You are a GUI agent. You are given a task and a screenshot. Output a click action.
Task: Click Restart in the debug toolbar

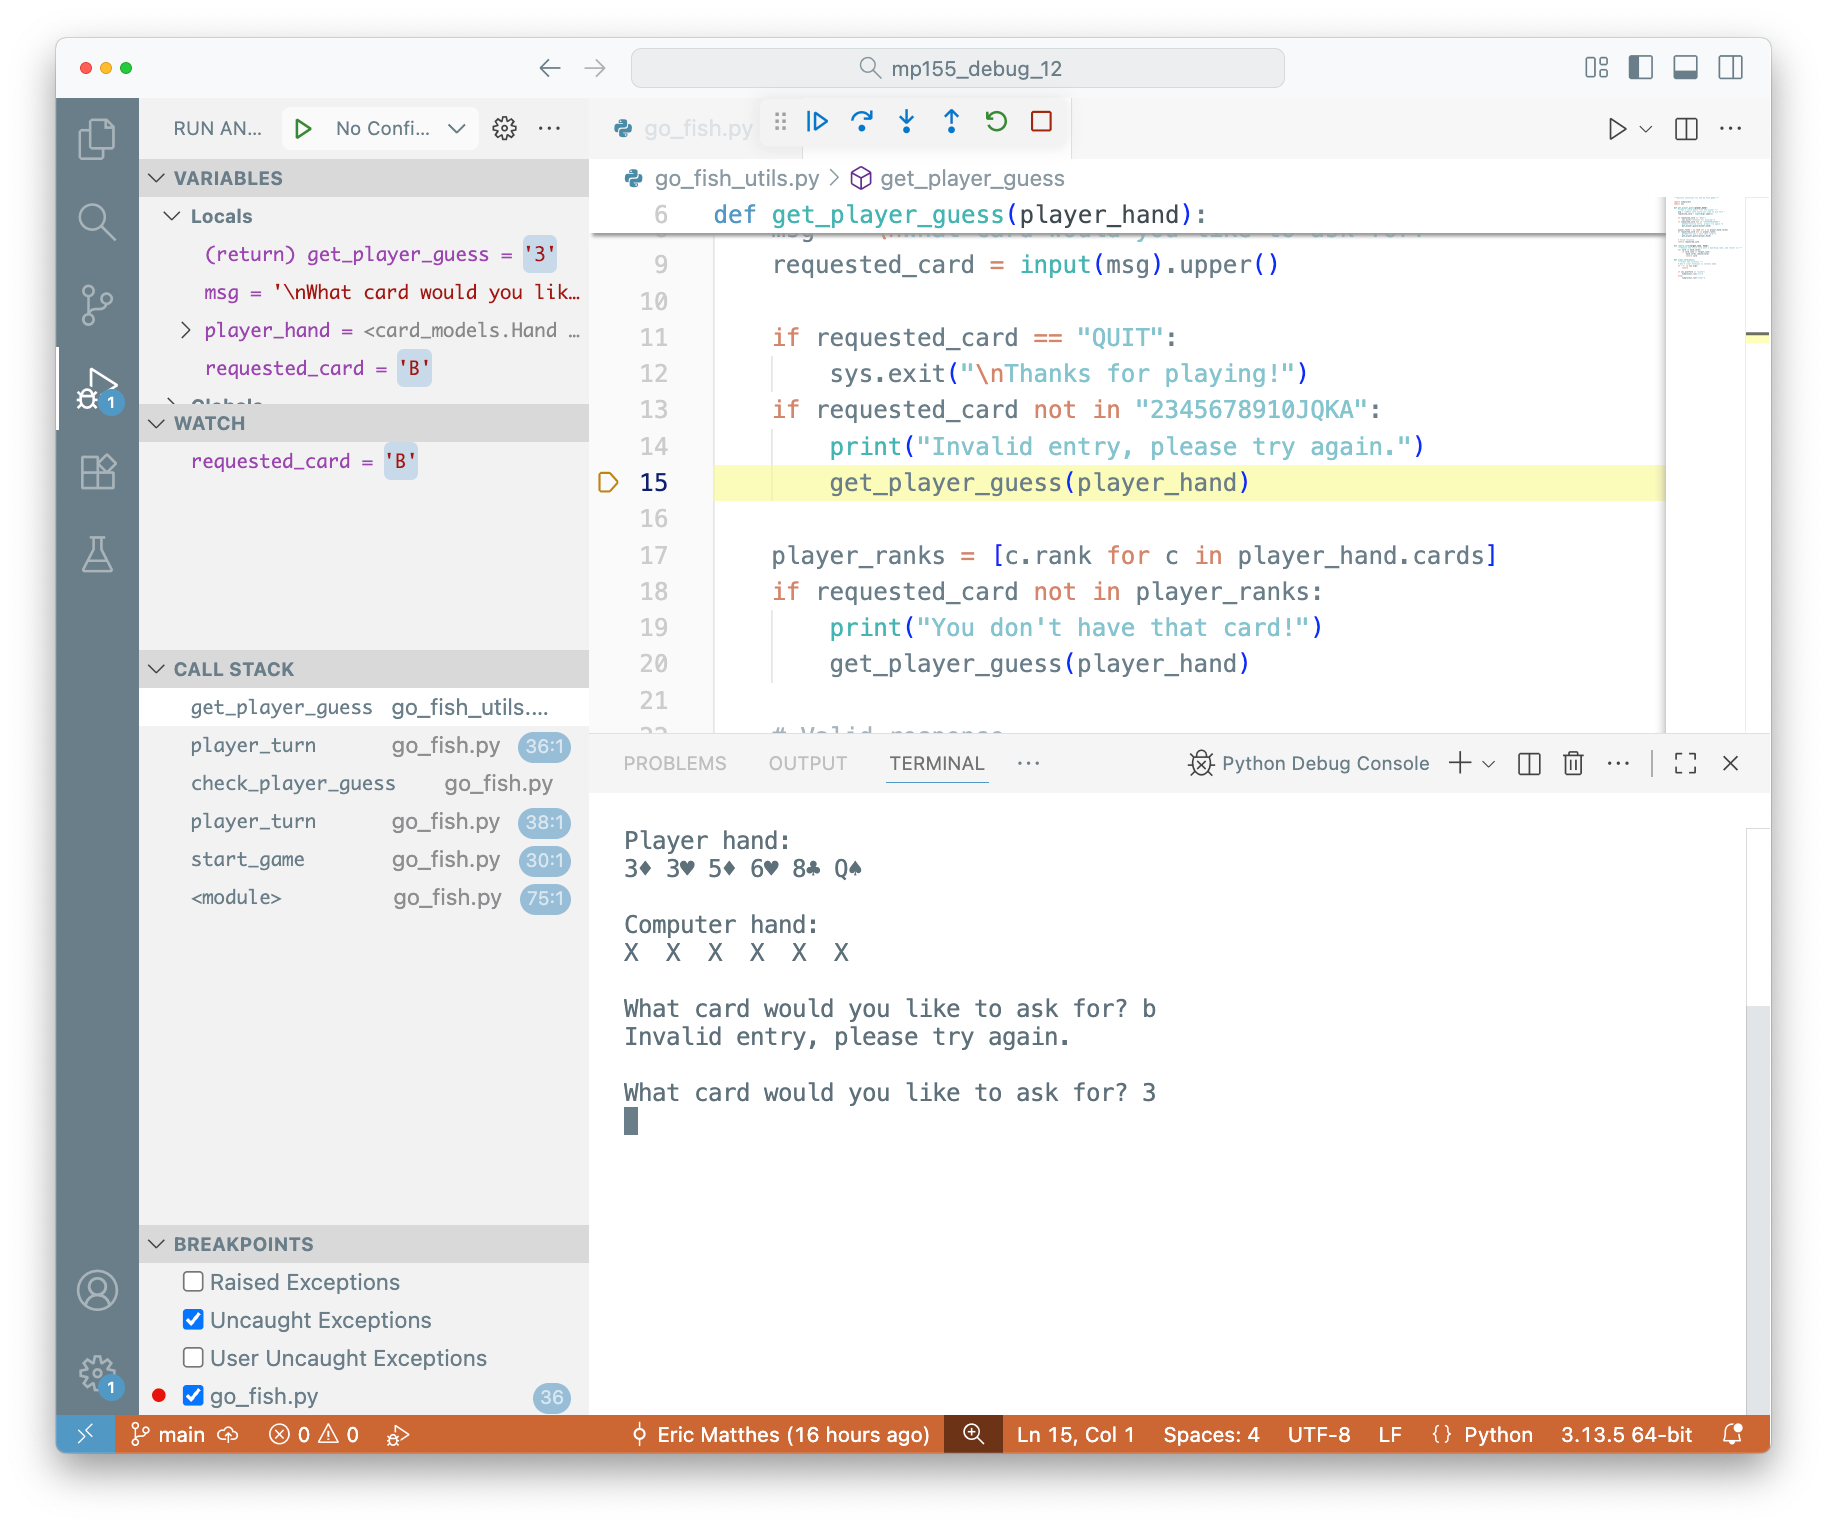[995, 121]
